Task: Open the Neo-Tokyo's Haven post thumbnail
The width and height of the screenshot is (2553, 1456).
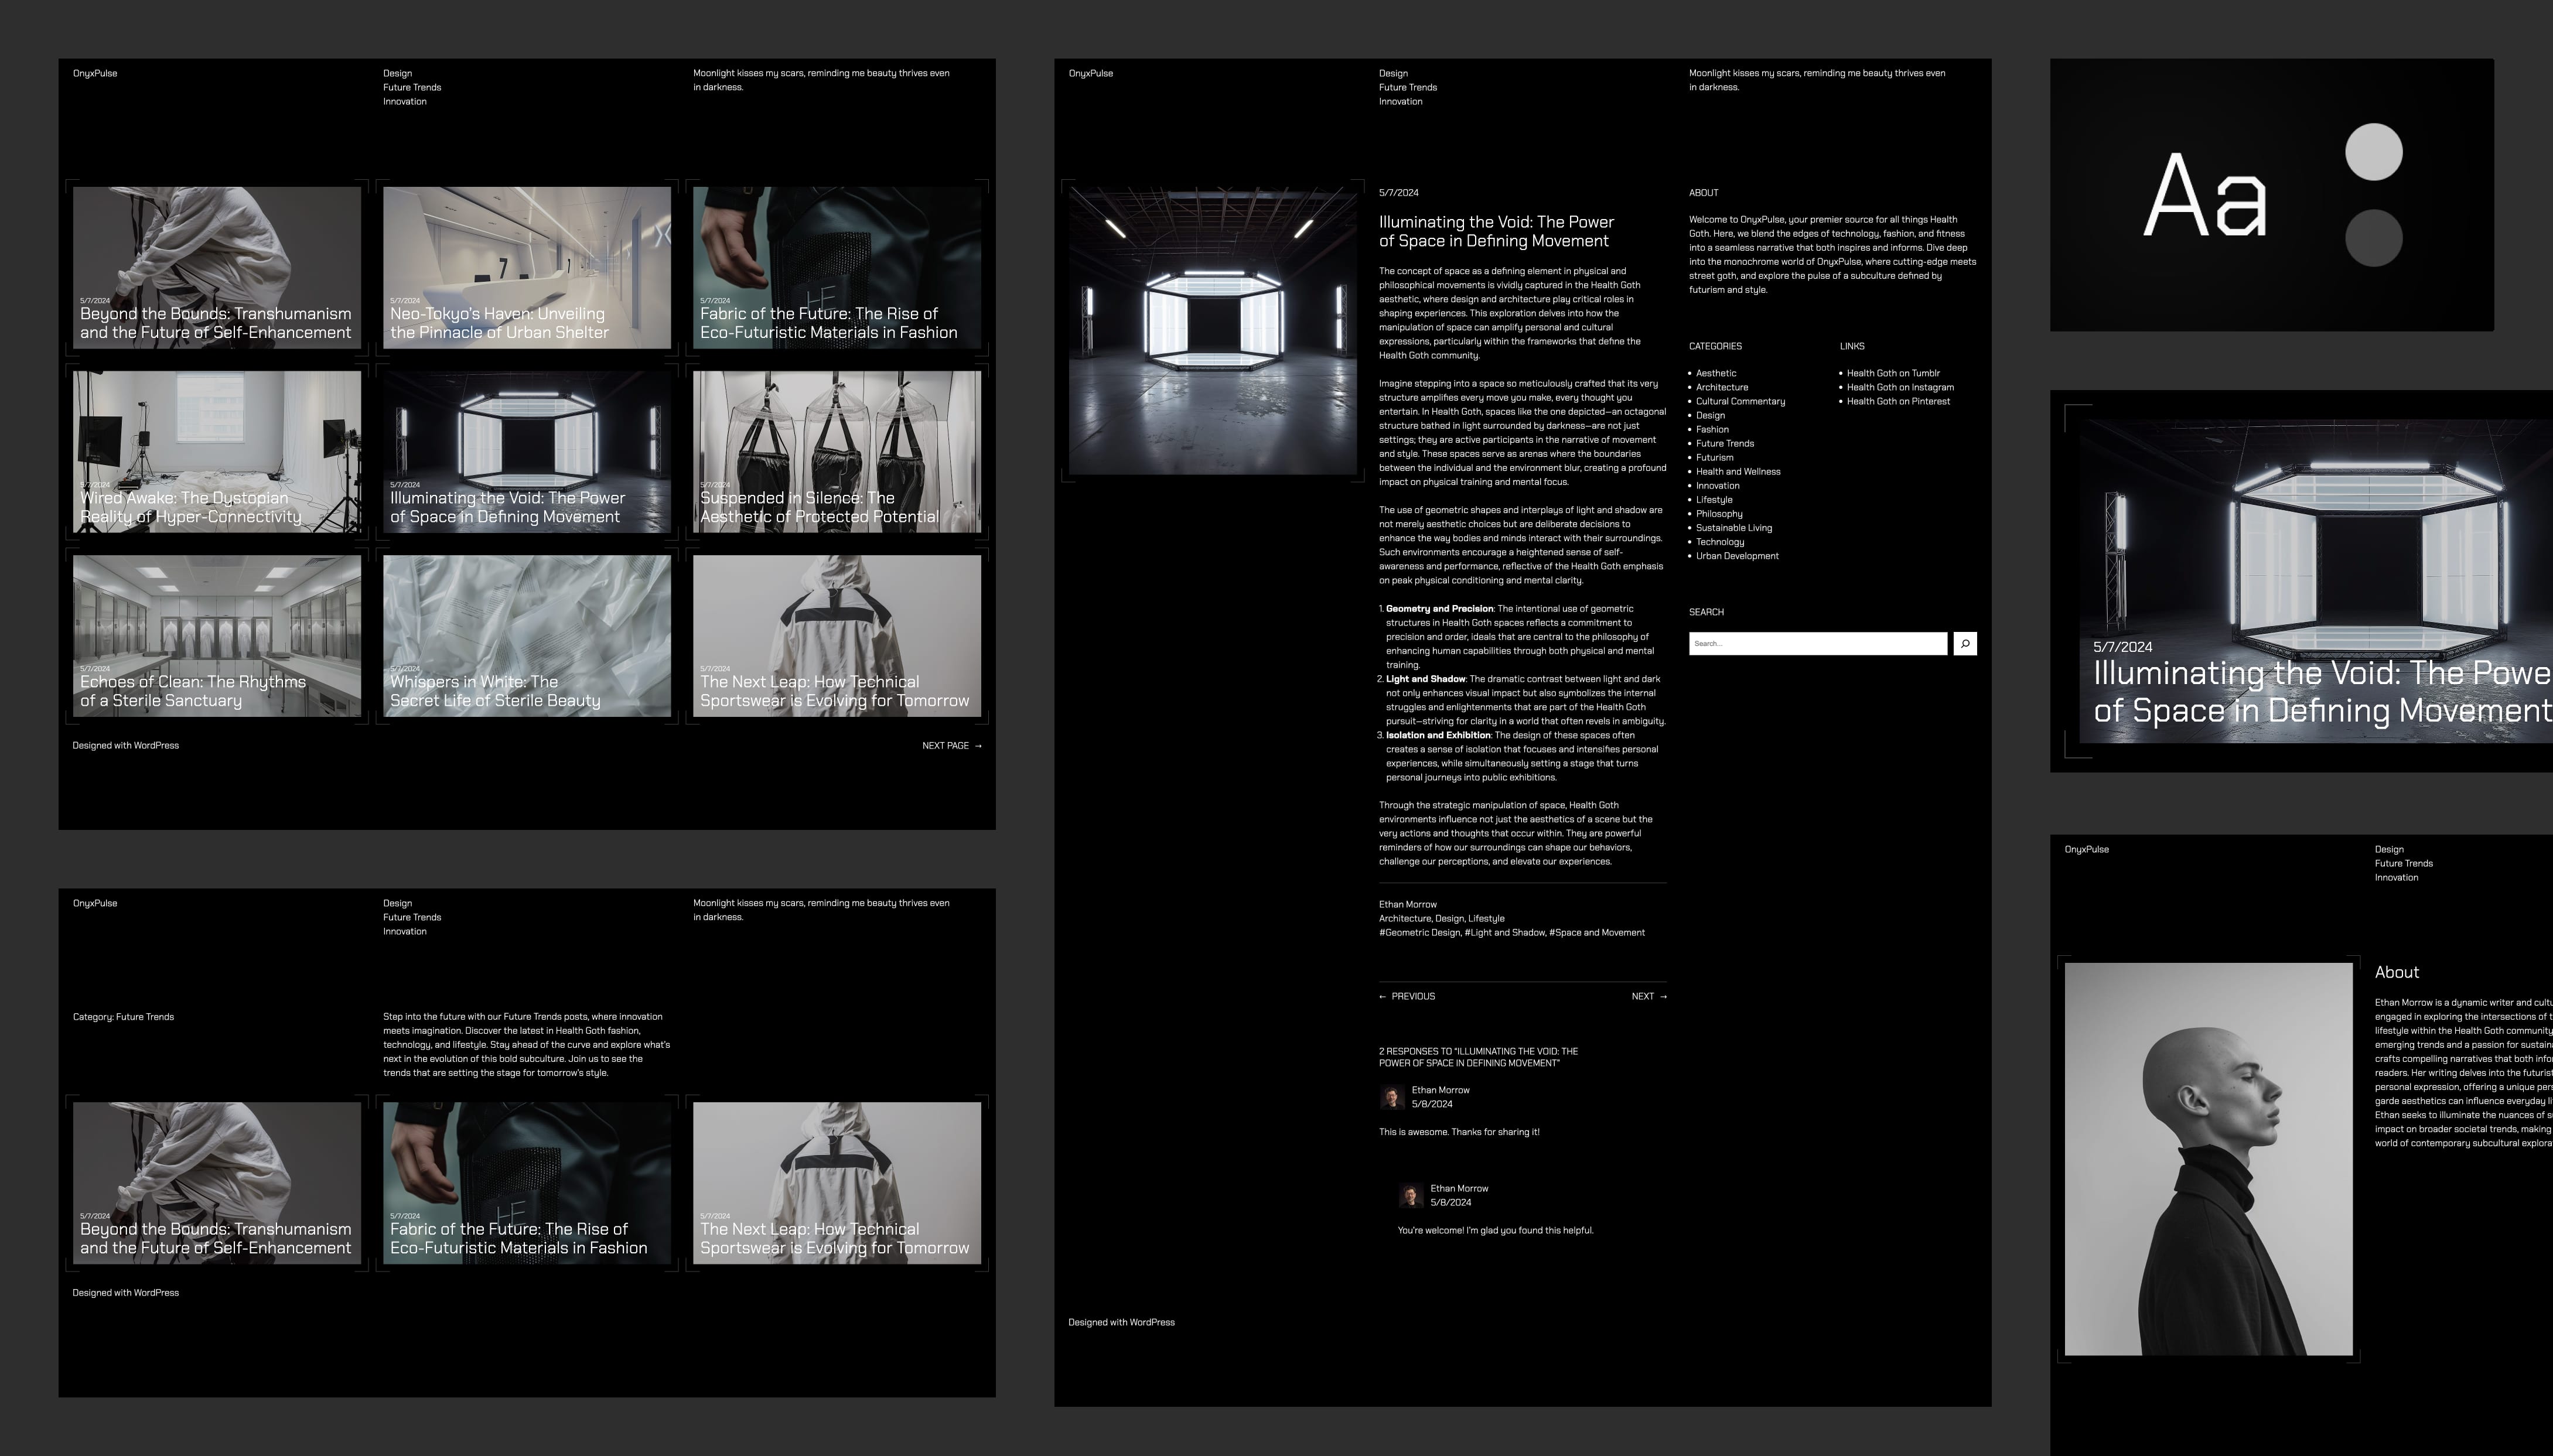Action: [526, 267]
